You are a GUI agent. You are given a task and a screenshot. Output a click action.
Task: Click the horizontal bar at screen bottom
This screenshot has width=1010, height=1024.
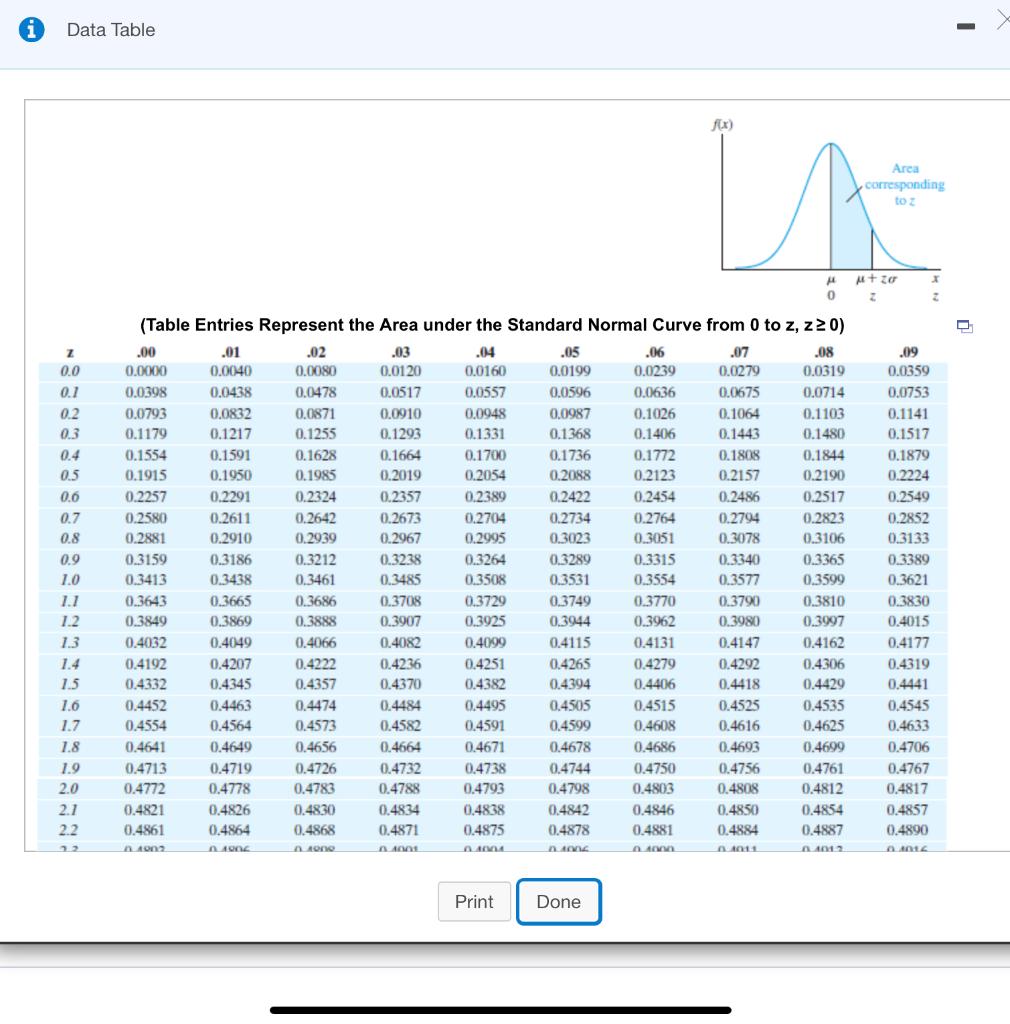(501, 1010)
